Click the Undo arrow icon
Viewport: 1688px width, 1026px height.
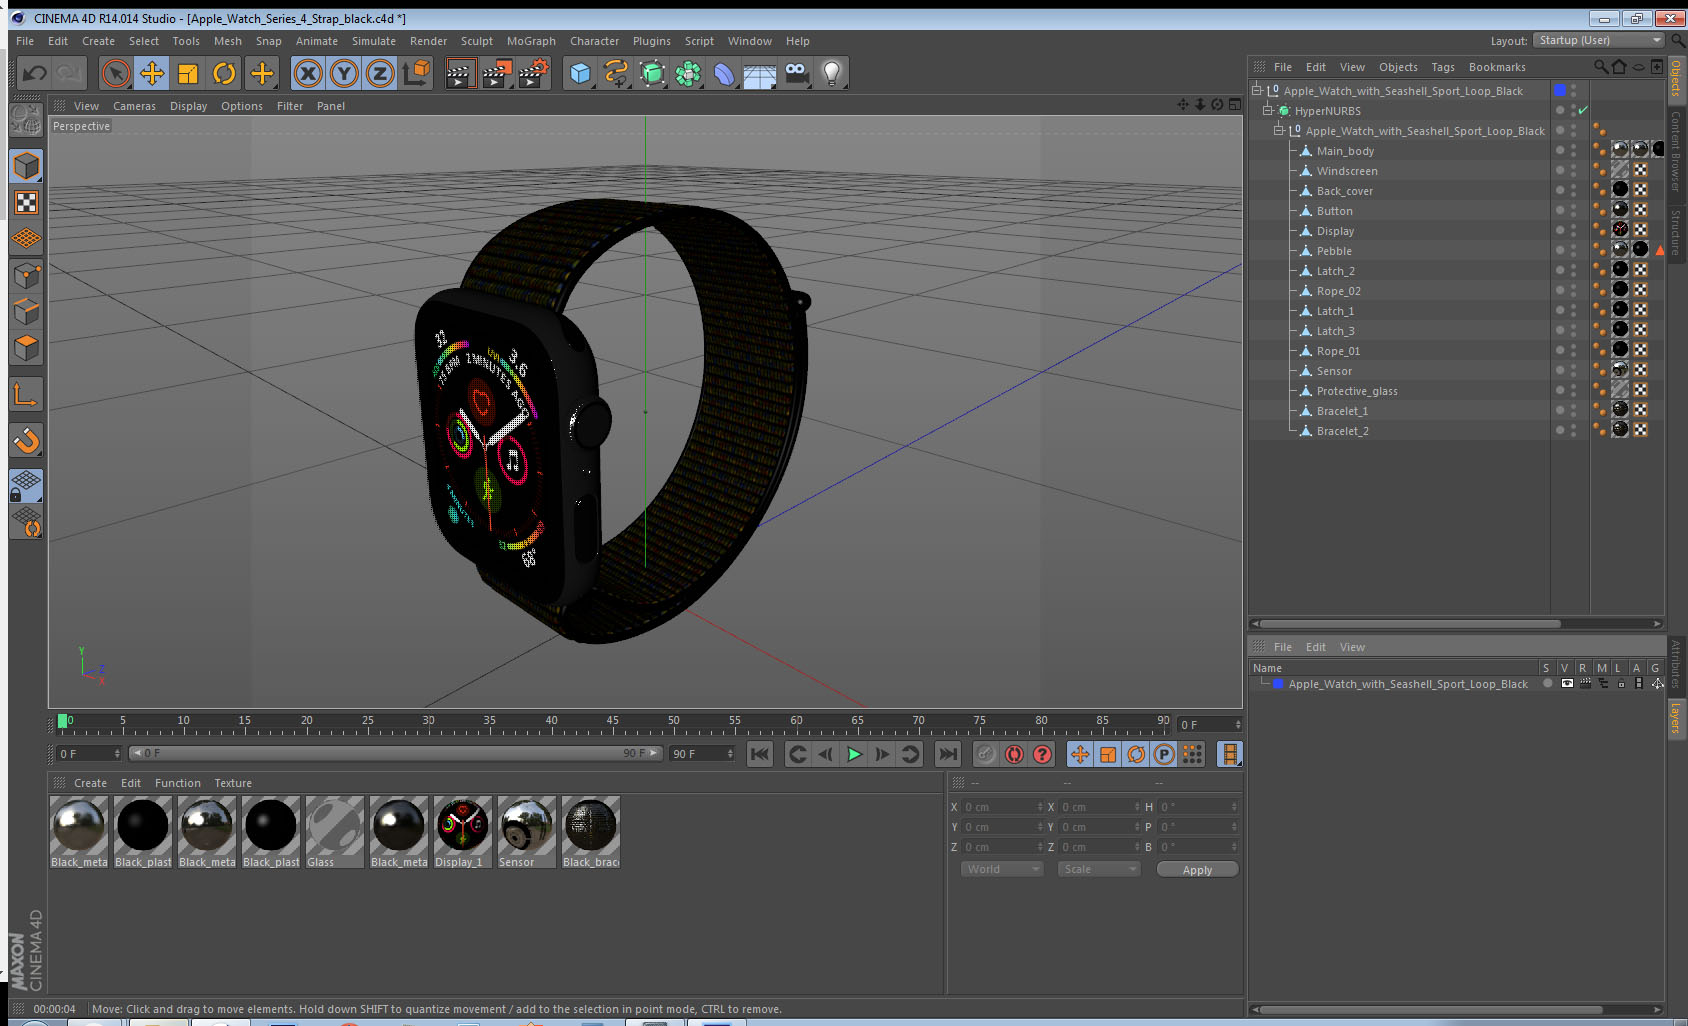point(35,73)
